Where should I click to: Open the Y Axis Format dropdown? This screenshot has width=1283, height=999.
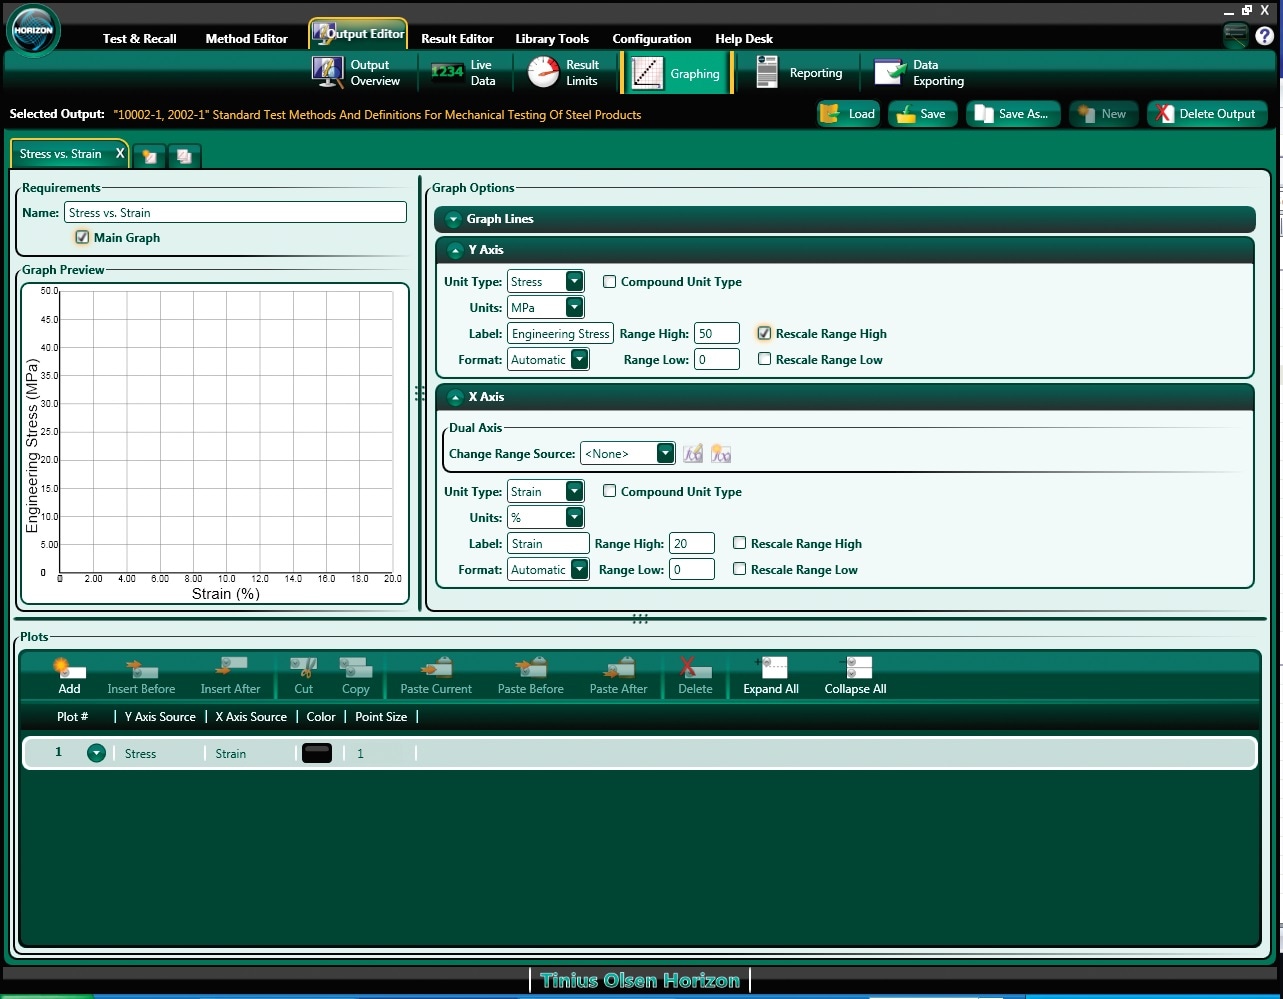[579, 360]
